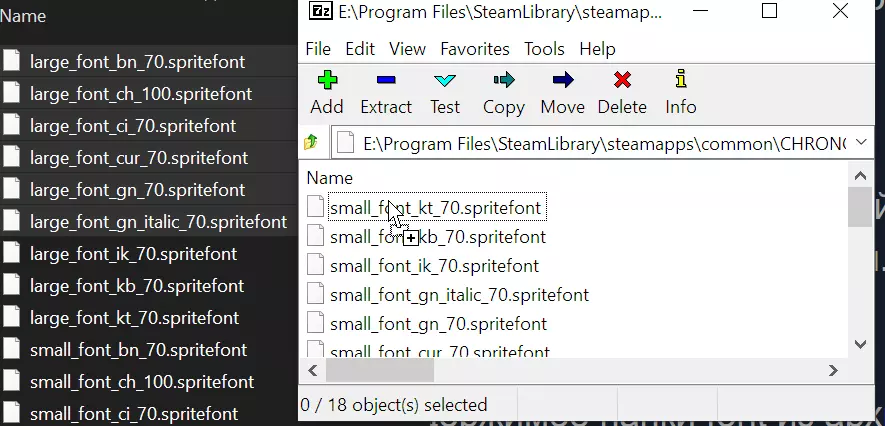
Task: Select small_font_gn_70.spritefont in 7-Zip list
Action: click(x=439, y=324)
